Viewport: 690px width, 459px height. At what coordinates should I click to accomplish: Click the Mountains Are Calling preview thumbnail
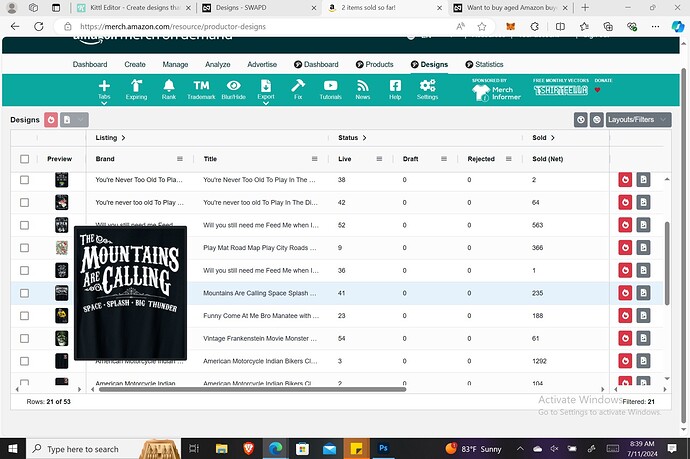(62, 293)
